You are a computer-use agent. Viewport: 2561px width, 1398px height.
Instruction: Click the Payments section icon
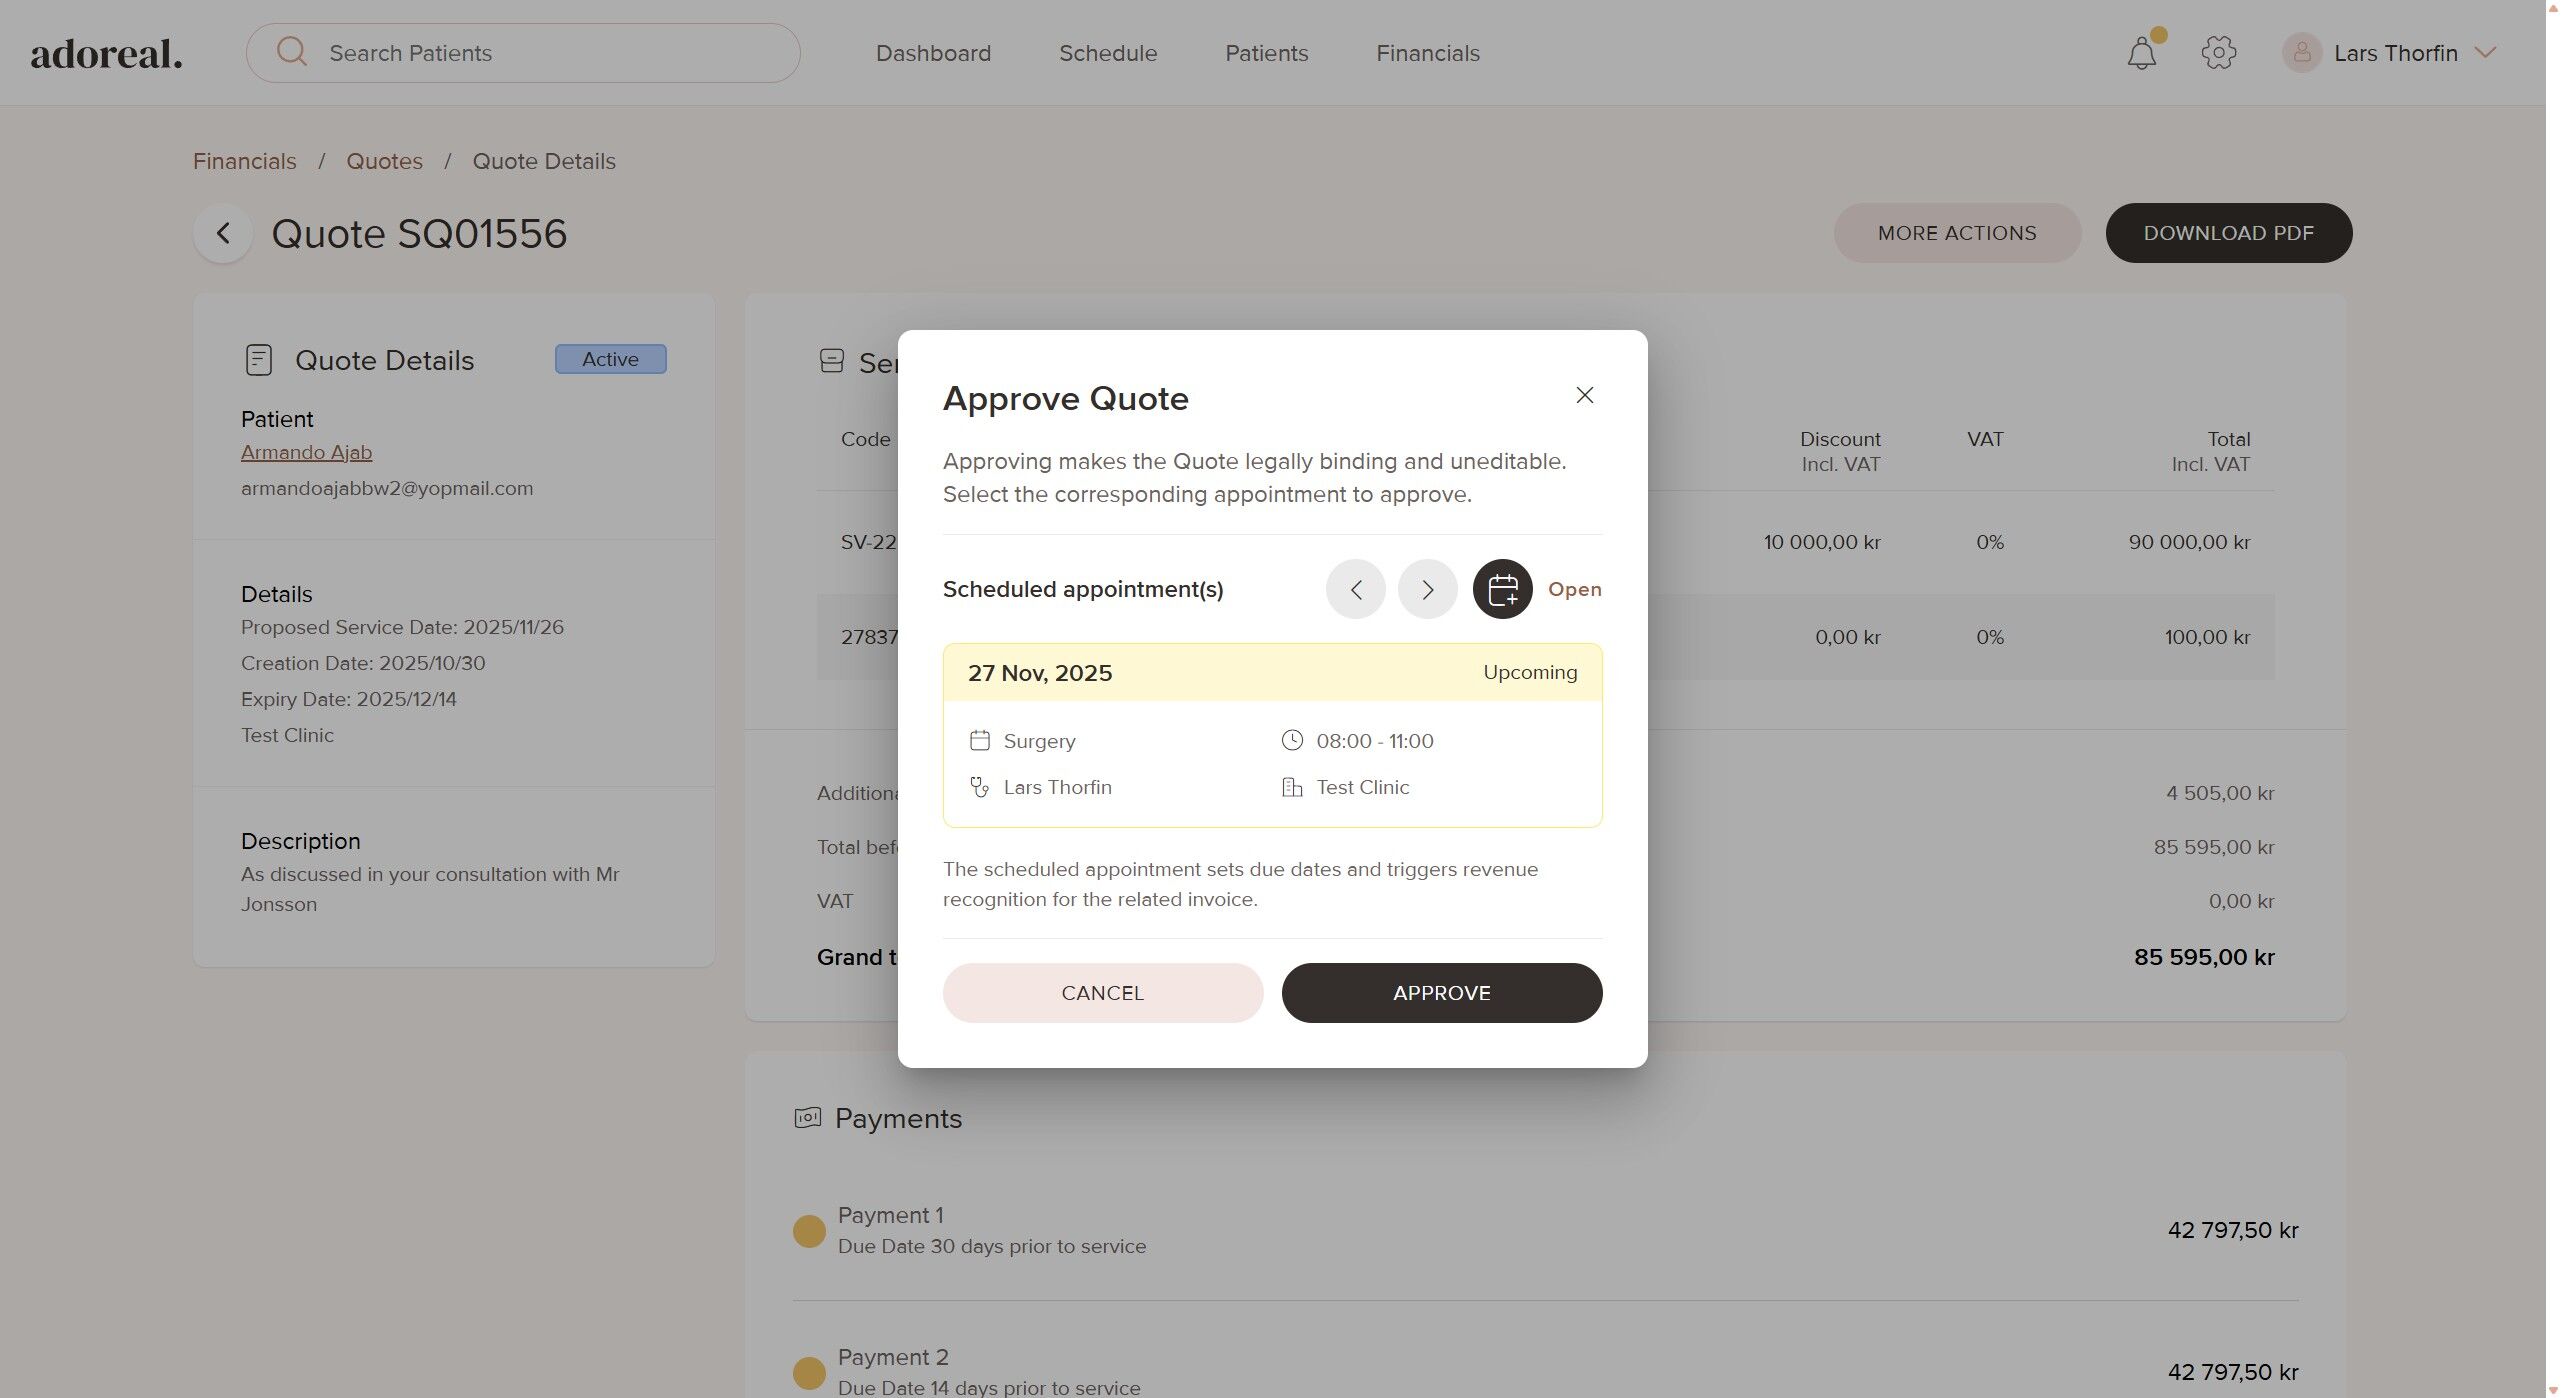point(807,1118)
